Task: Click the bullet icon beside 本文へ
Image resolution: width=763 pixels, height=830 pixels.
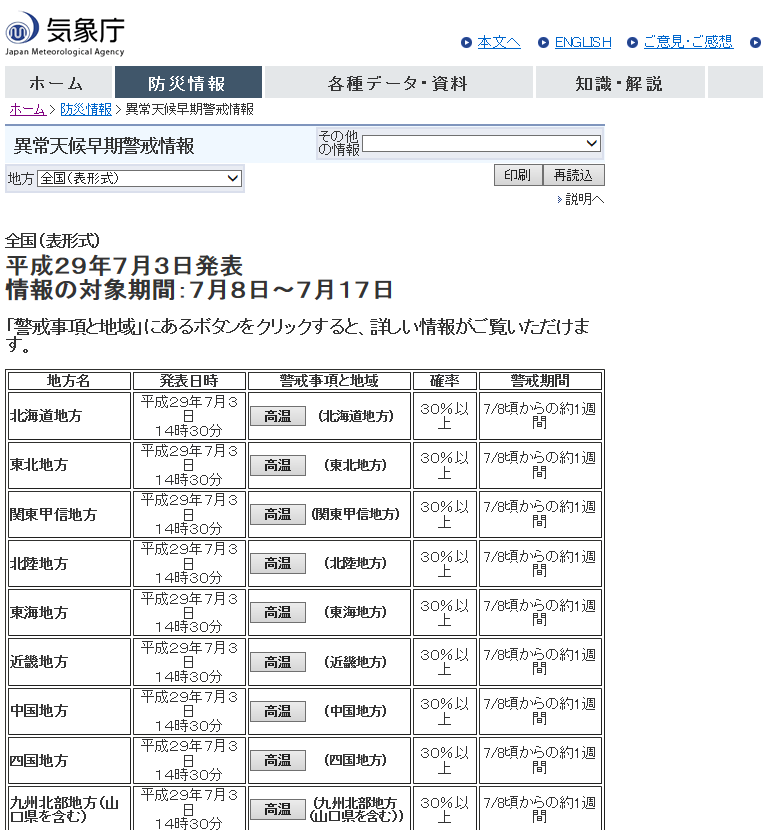Action: pyautogui.click(x=466, y=43)
